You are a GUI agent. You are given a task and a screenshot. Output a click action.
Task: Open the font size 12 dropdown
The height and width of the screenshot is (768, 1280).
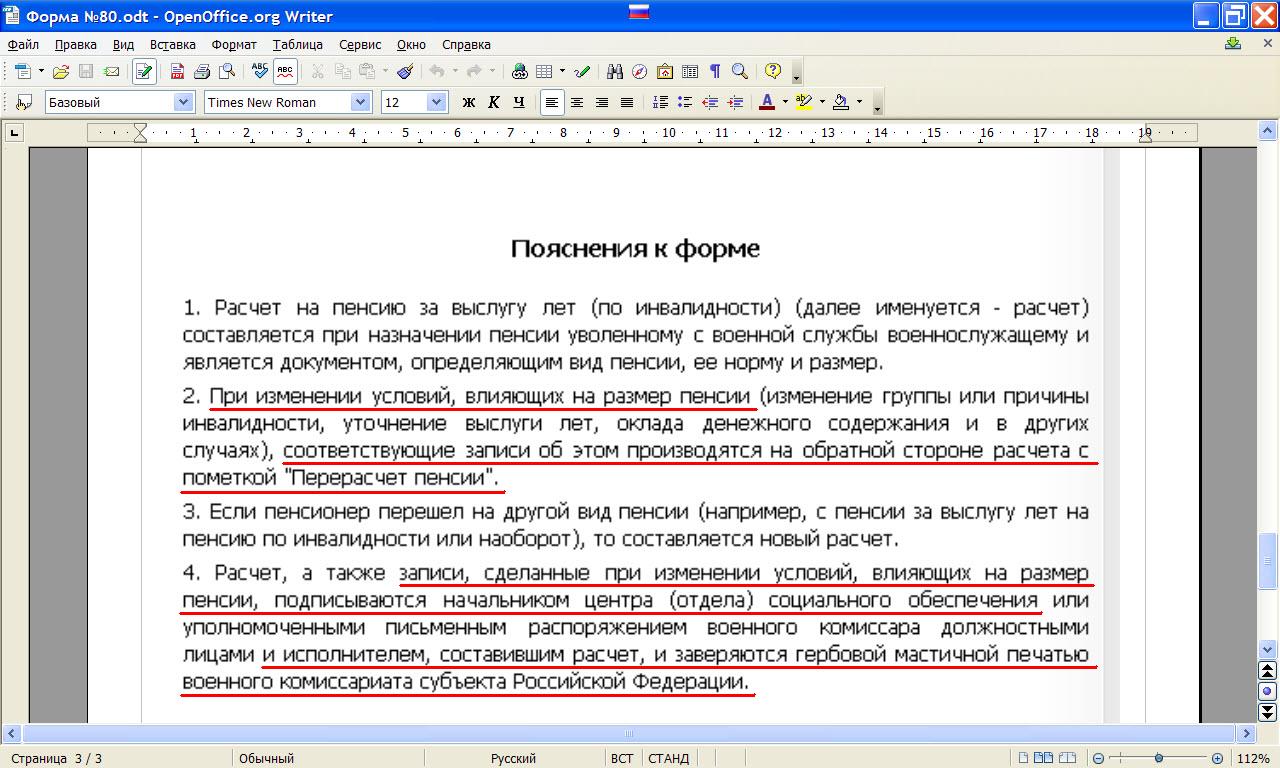point(437,102)
